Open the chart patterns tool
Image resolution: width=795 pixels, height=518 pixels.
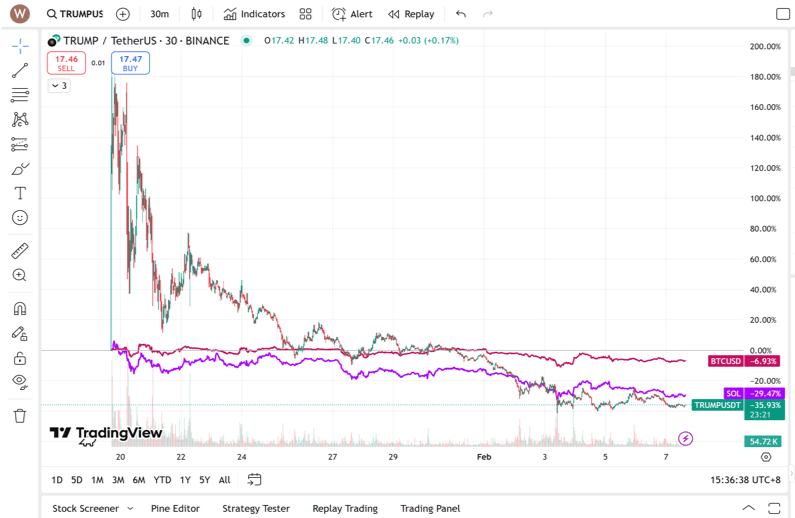coord(20,119)
